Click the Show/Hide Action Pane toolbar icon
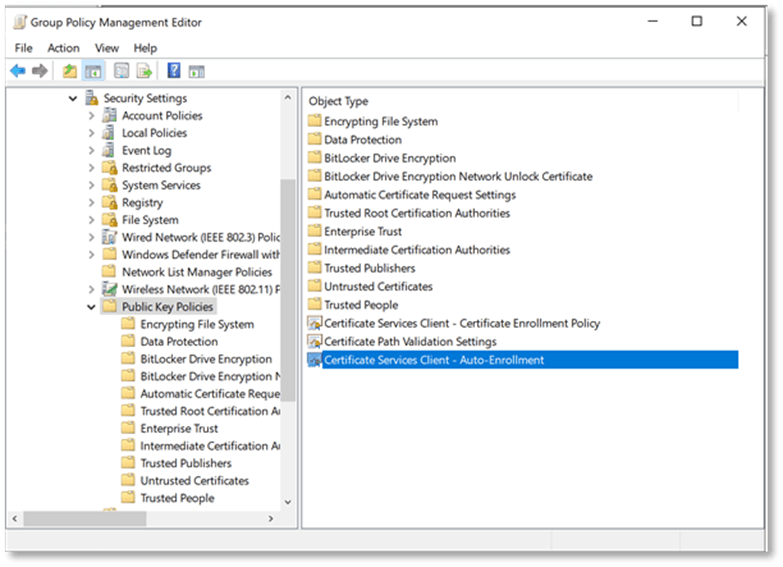Viewport: 783px width, 567px height. click(x=197, y=71)
